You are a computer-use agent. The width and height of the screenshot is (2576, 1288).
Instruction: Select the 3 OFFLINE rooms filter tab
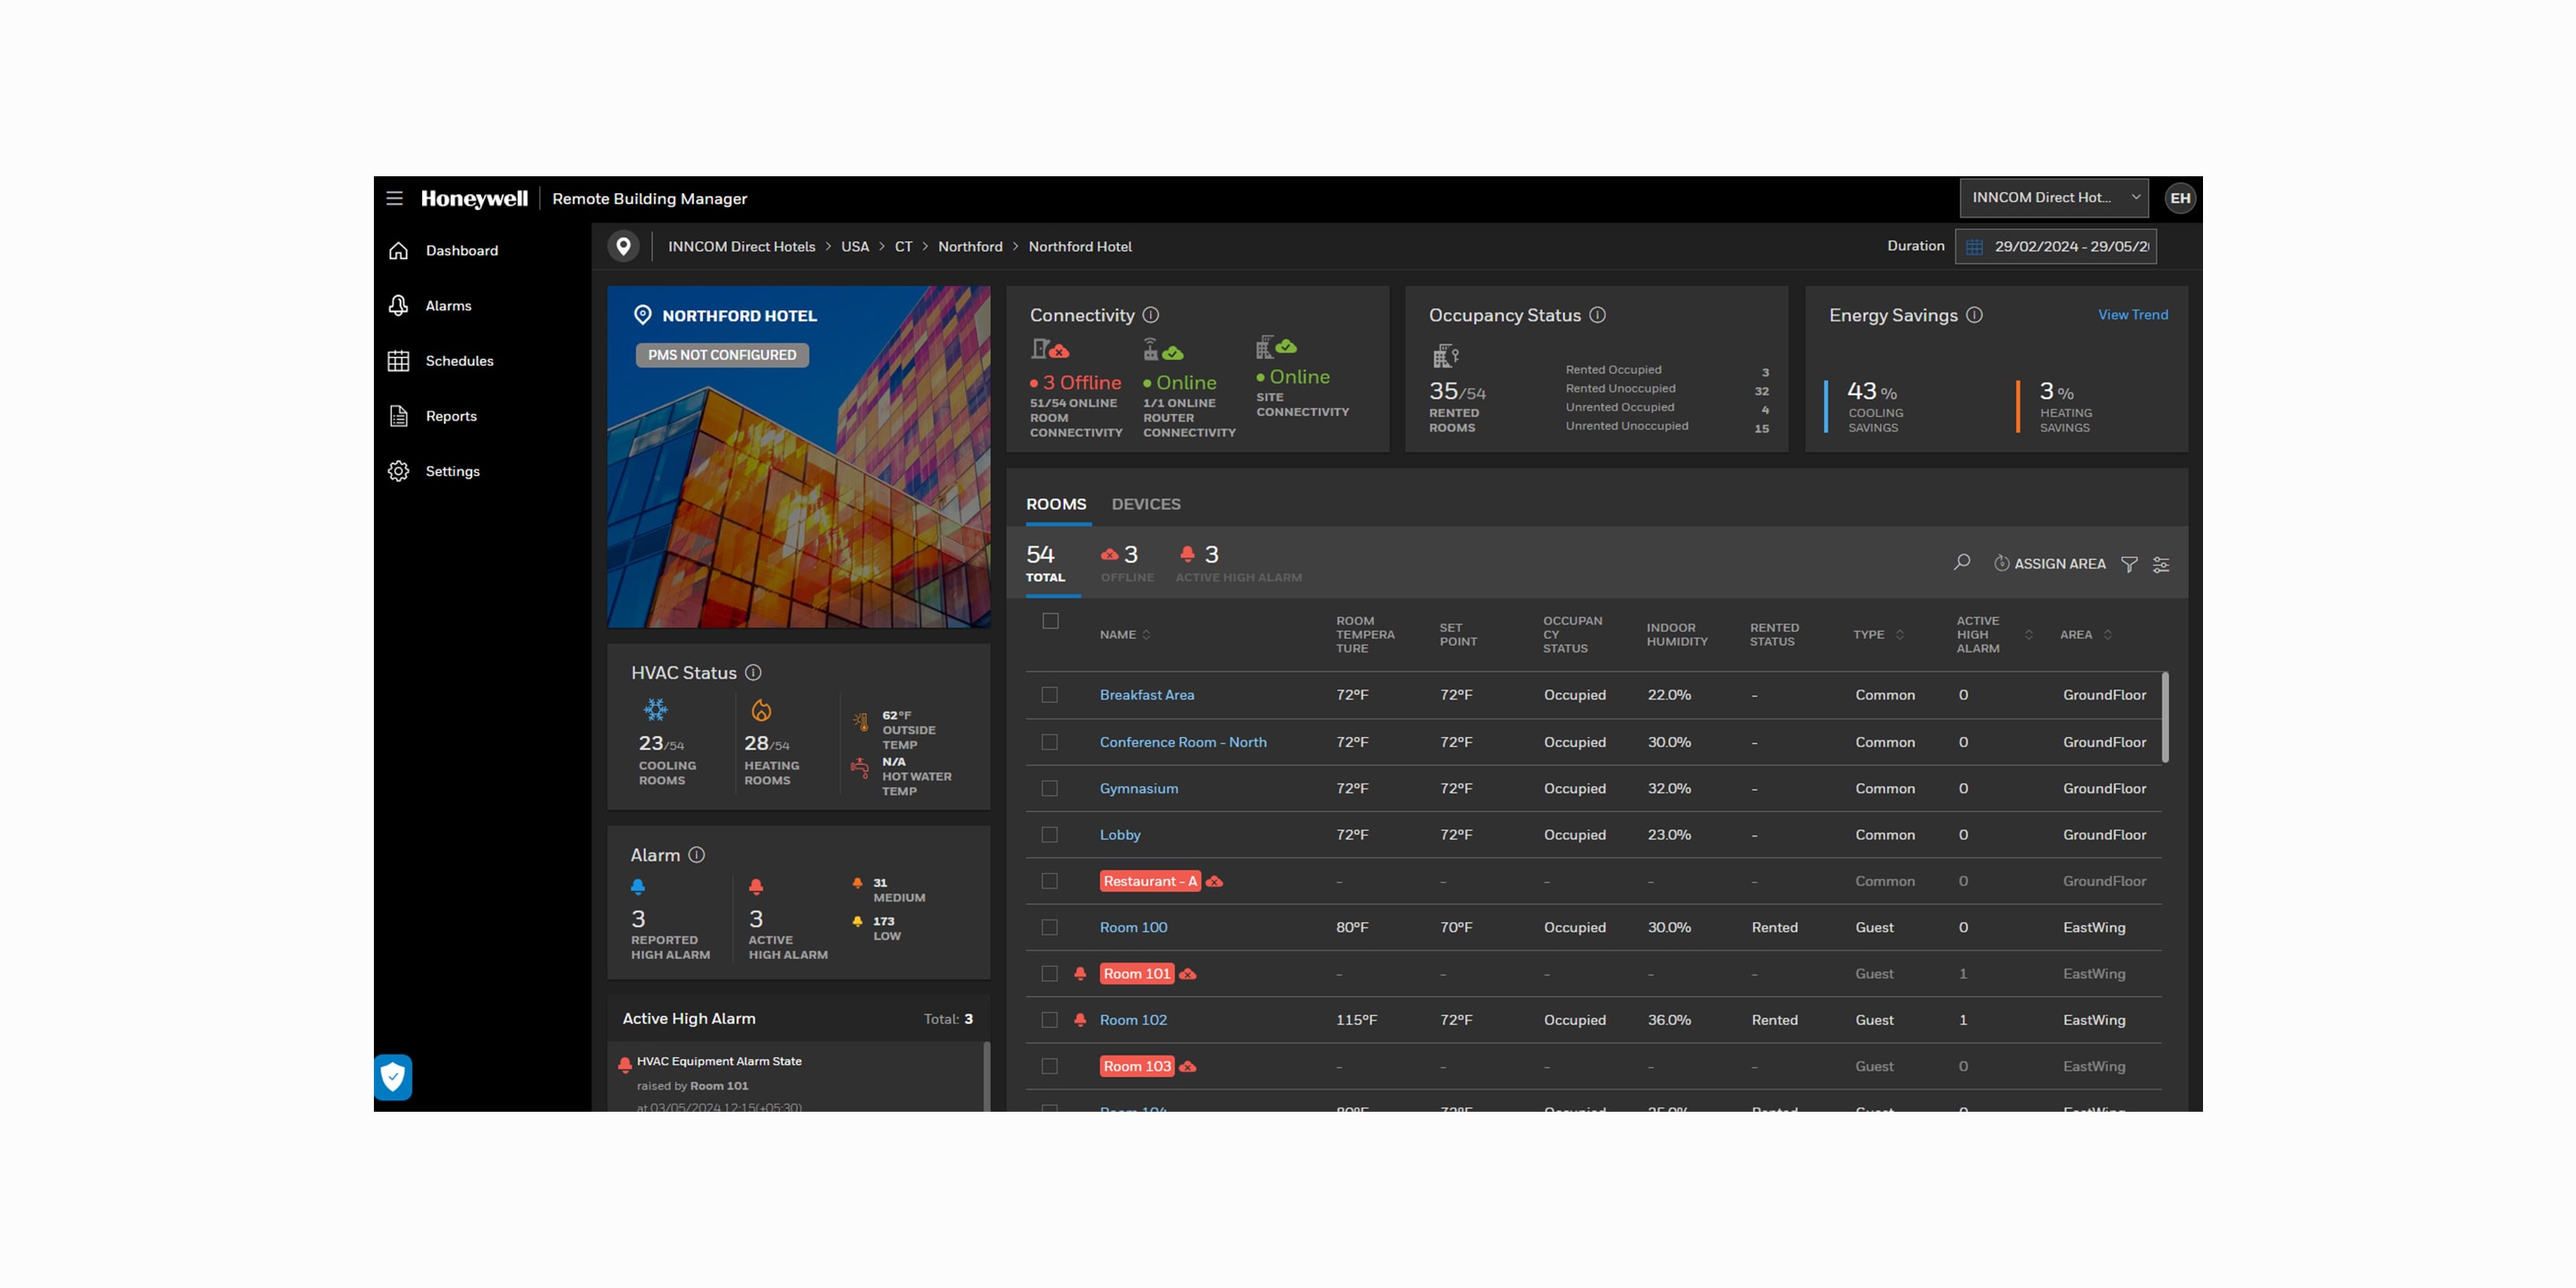point(1127,563)
